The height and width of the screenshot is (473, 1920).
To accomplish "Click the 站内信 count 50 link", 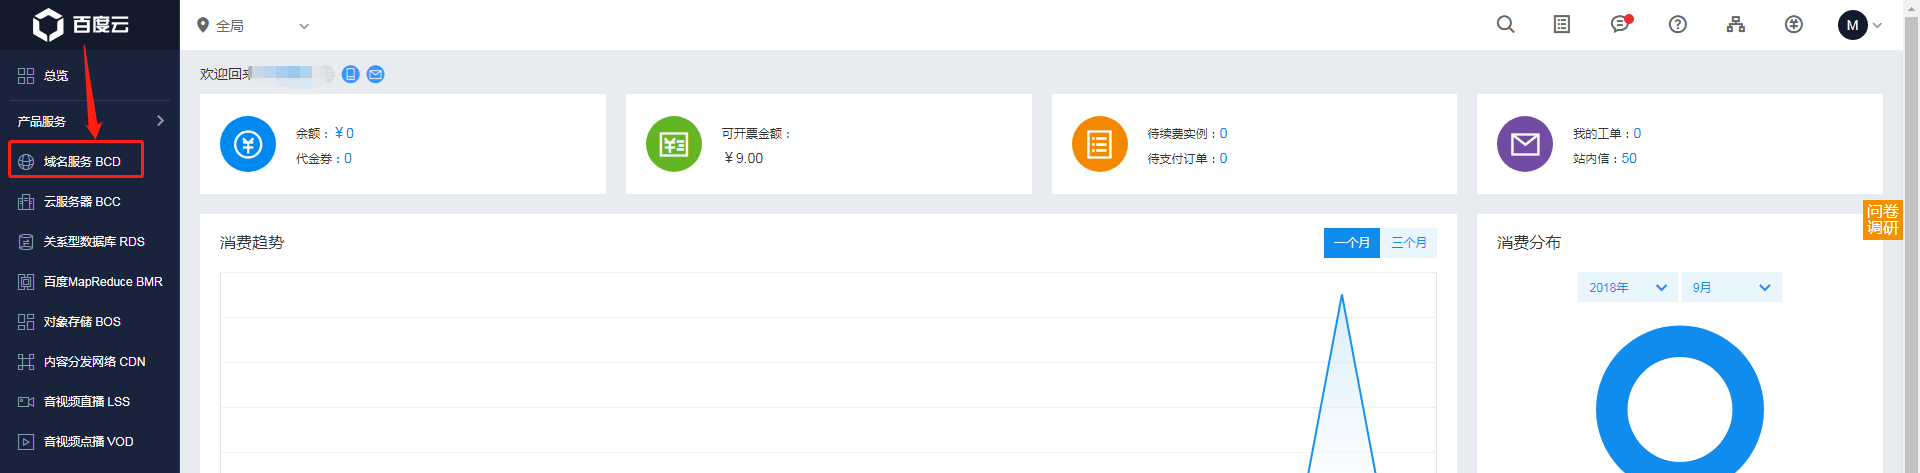I will (1629, 159).
